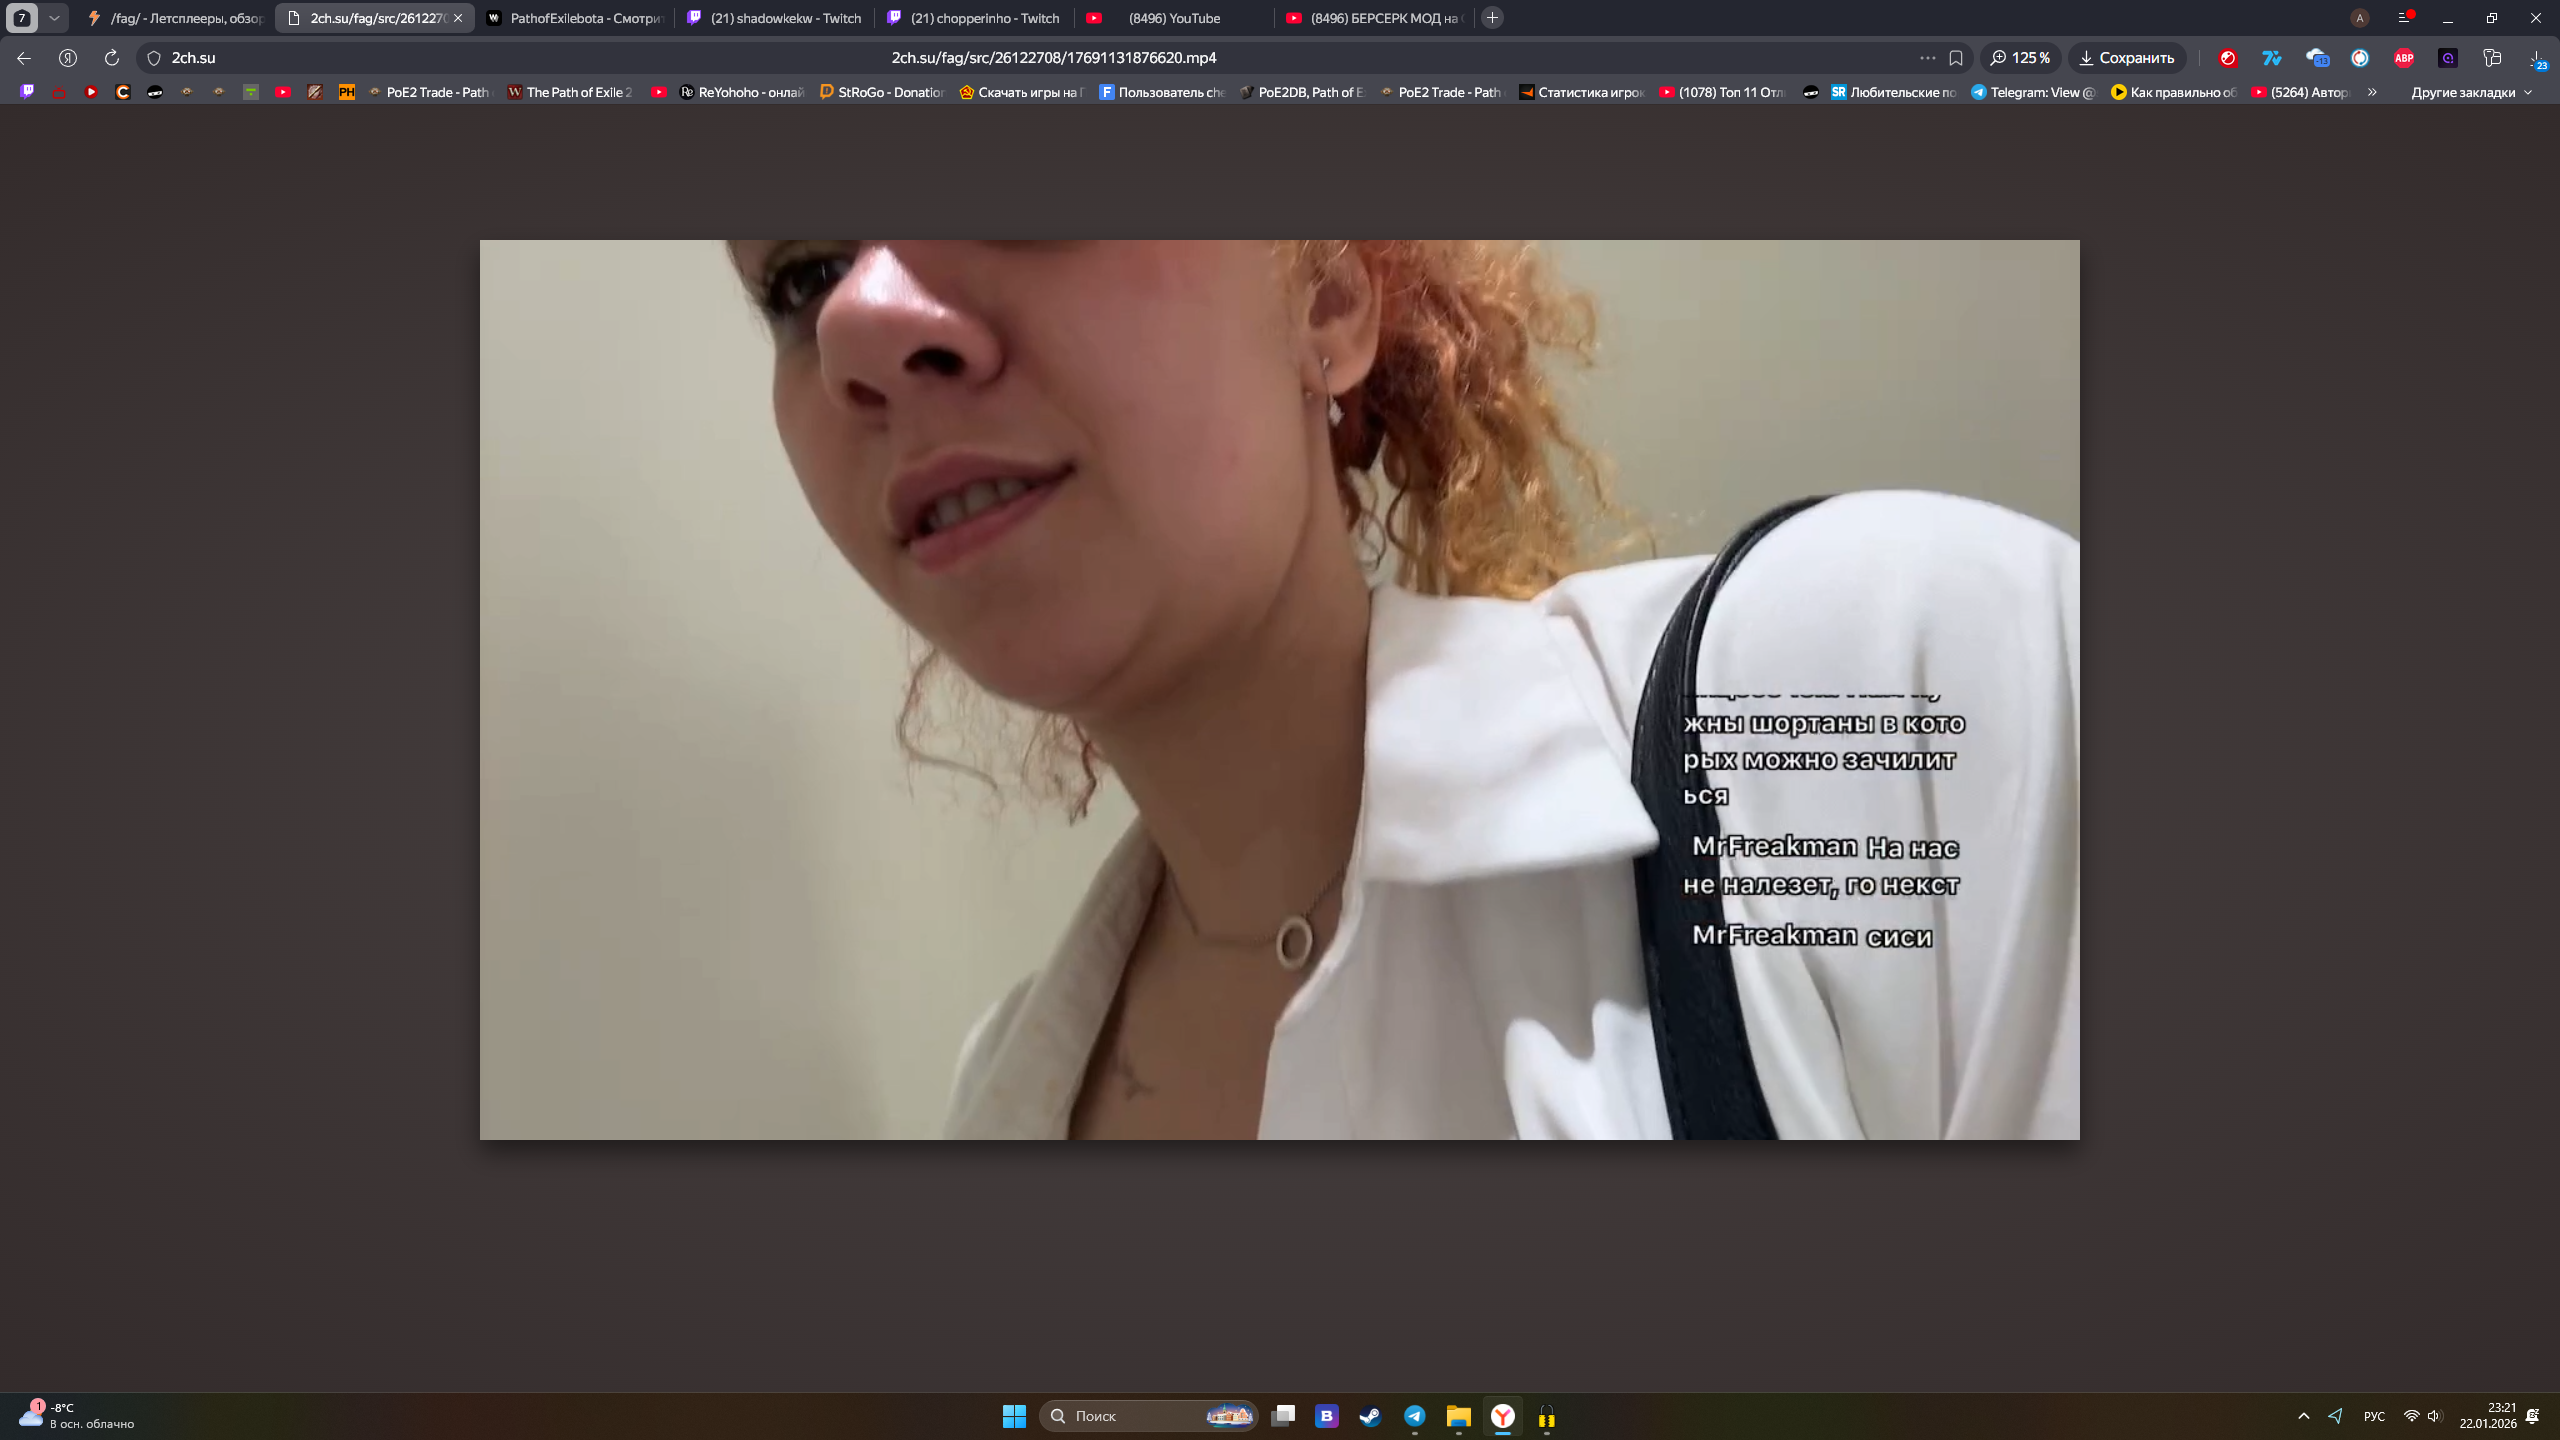Open the tab list dropdown arrow
The height and width of the screenshot is (1440, 2560).
(x=54, y=18)
